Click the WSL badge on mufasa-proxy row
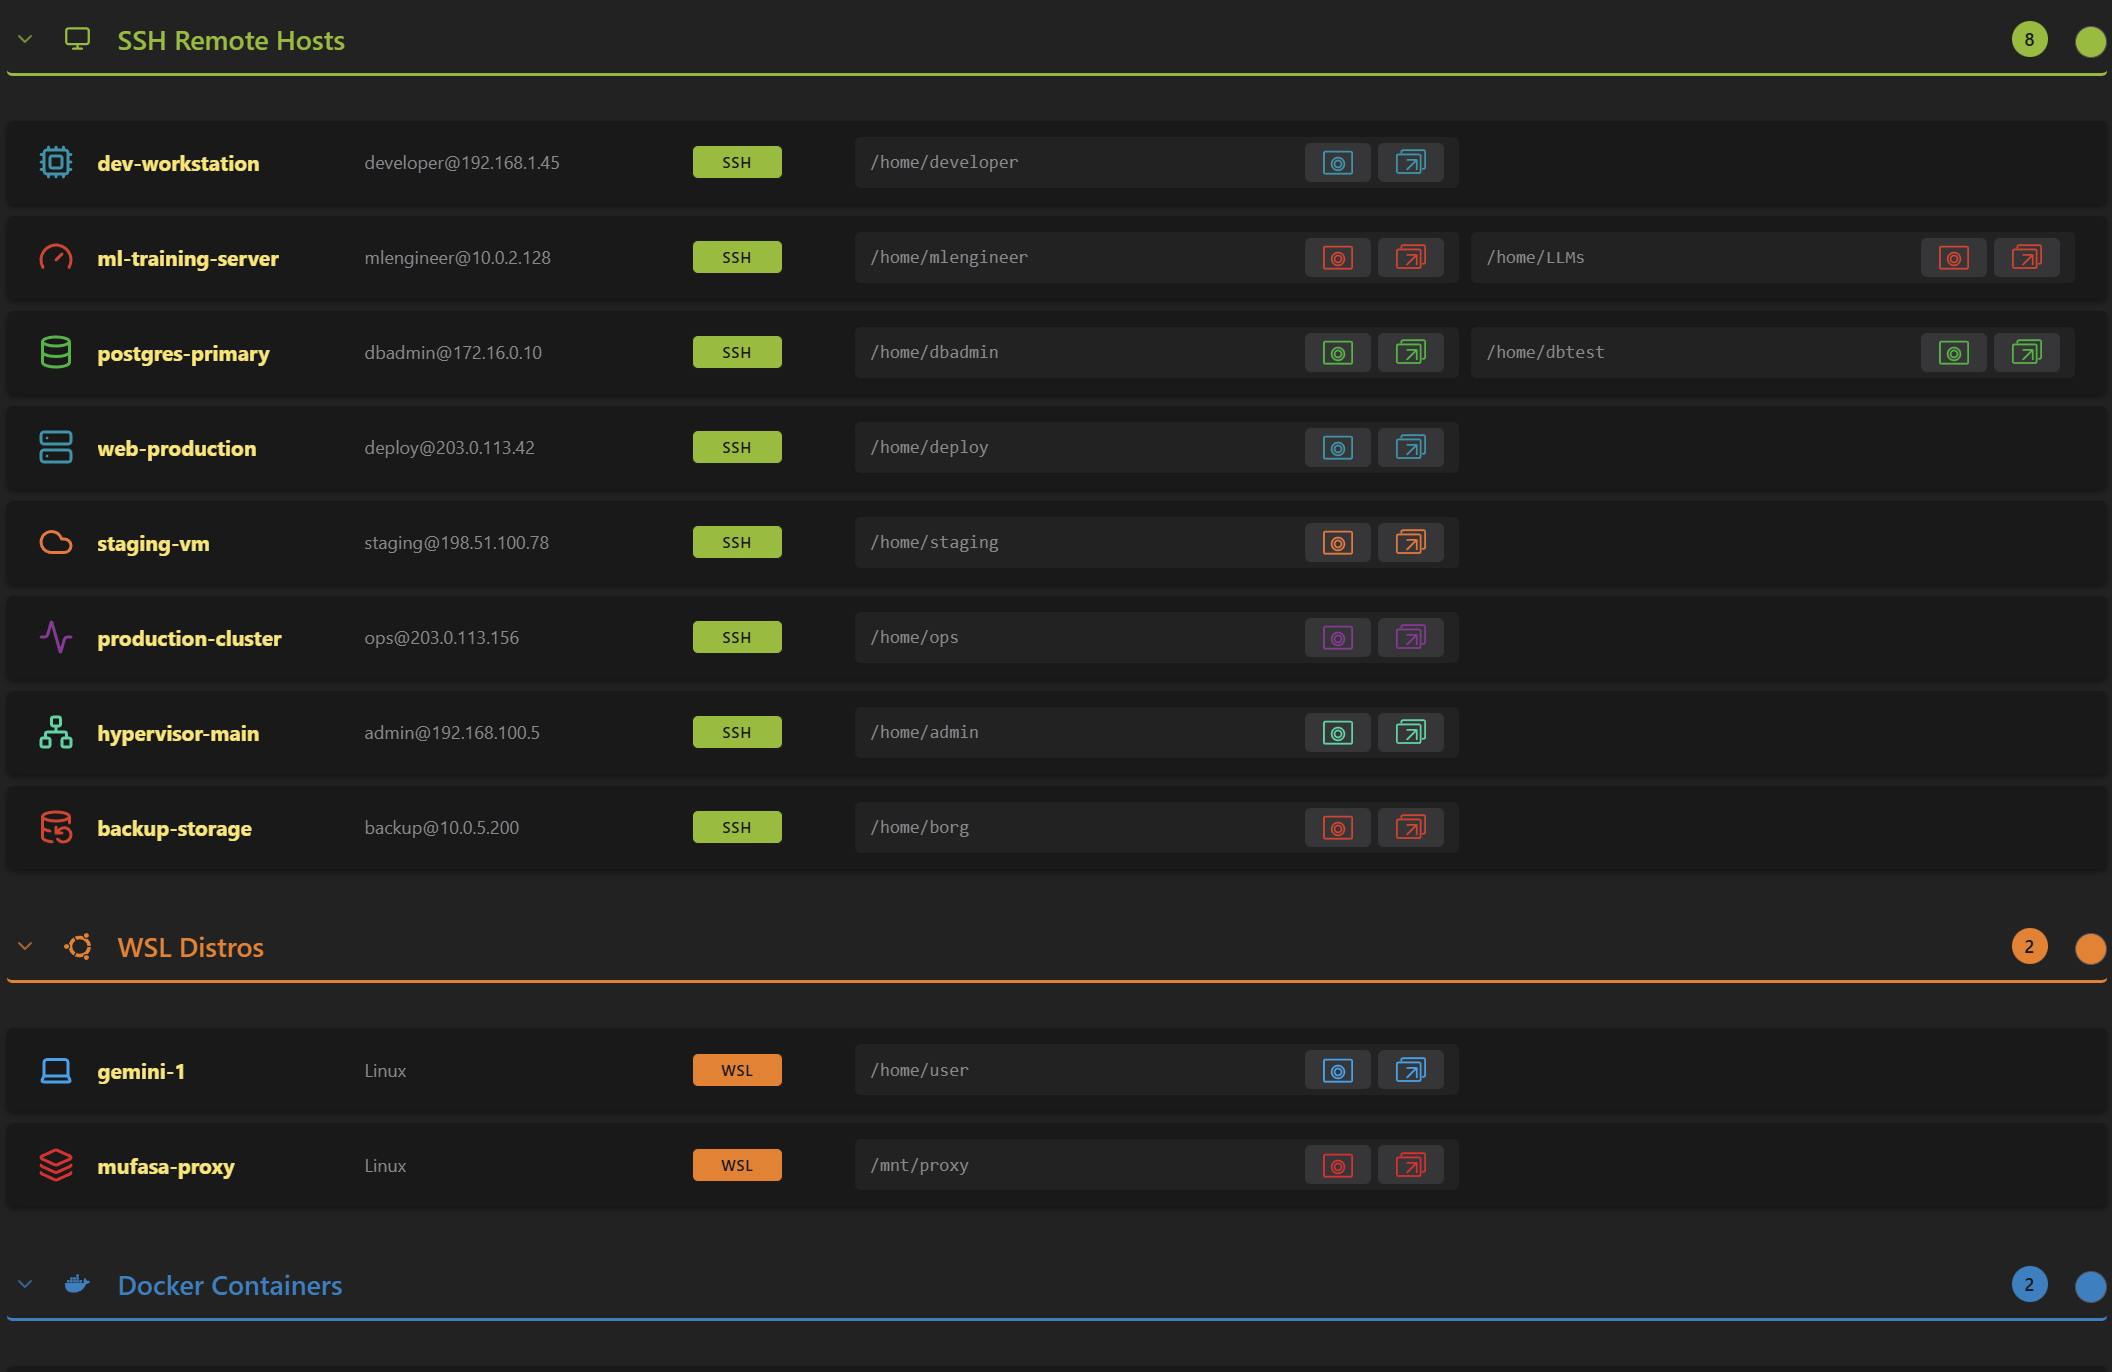 pos(737,1165)
